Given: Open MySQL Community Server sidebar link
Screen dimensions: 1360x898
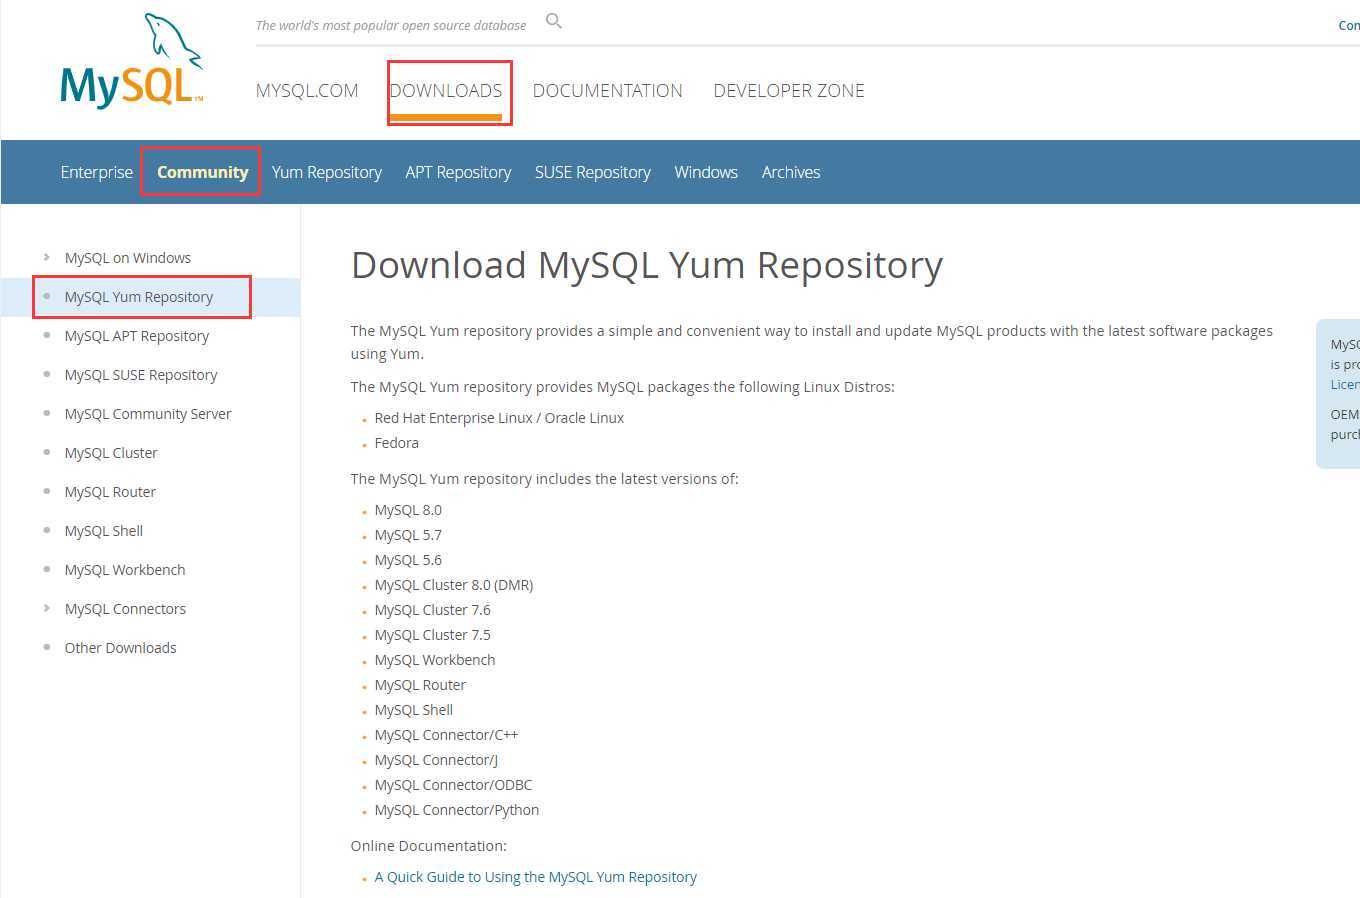Looking at the screenshot, I should (148, 414).
